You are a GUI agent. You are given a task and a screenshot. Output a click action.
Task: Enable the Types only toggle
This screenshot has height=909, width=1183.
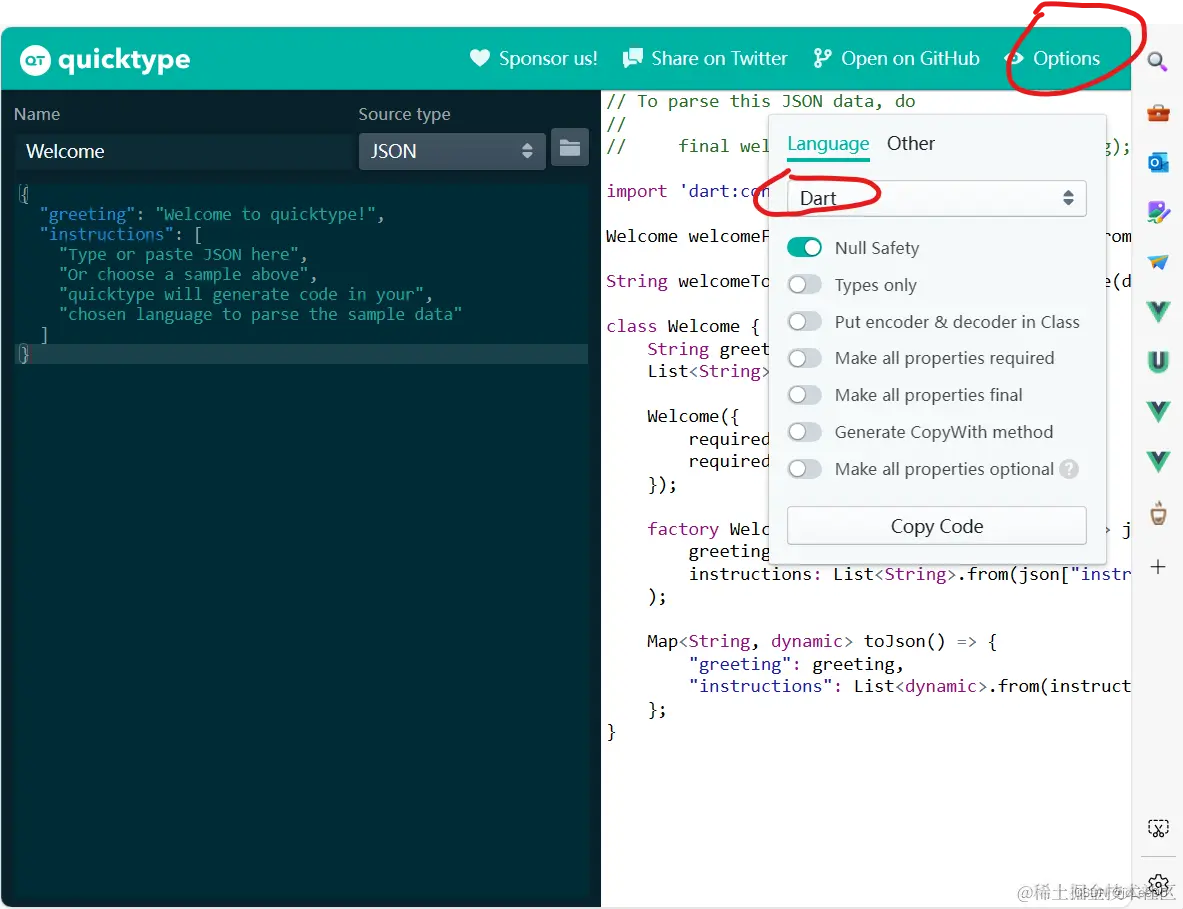(804, 284)
